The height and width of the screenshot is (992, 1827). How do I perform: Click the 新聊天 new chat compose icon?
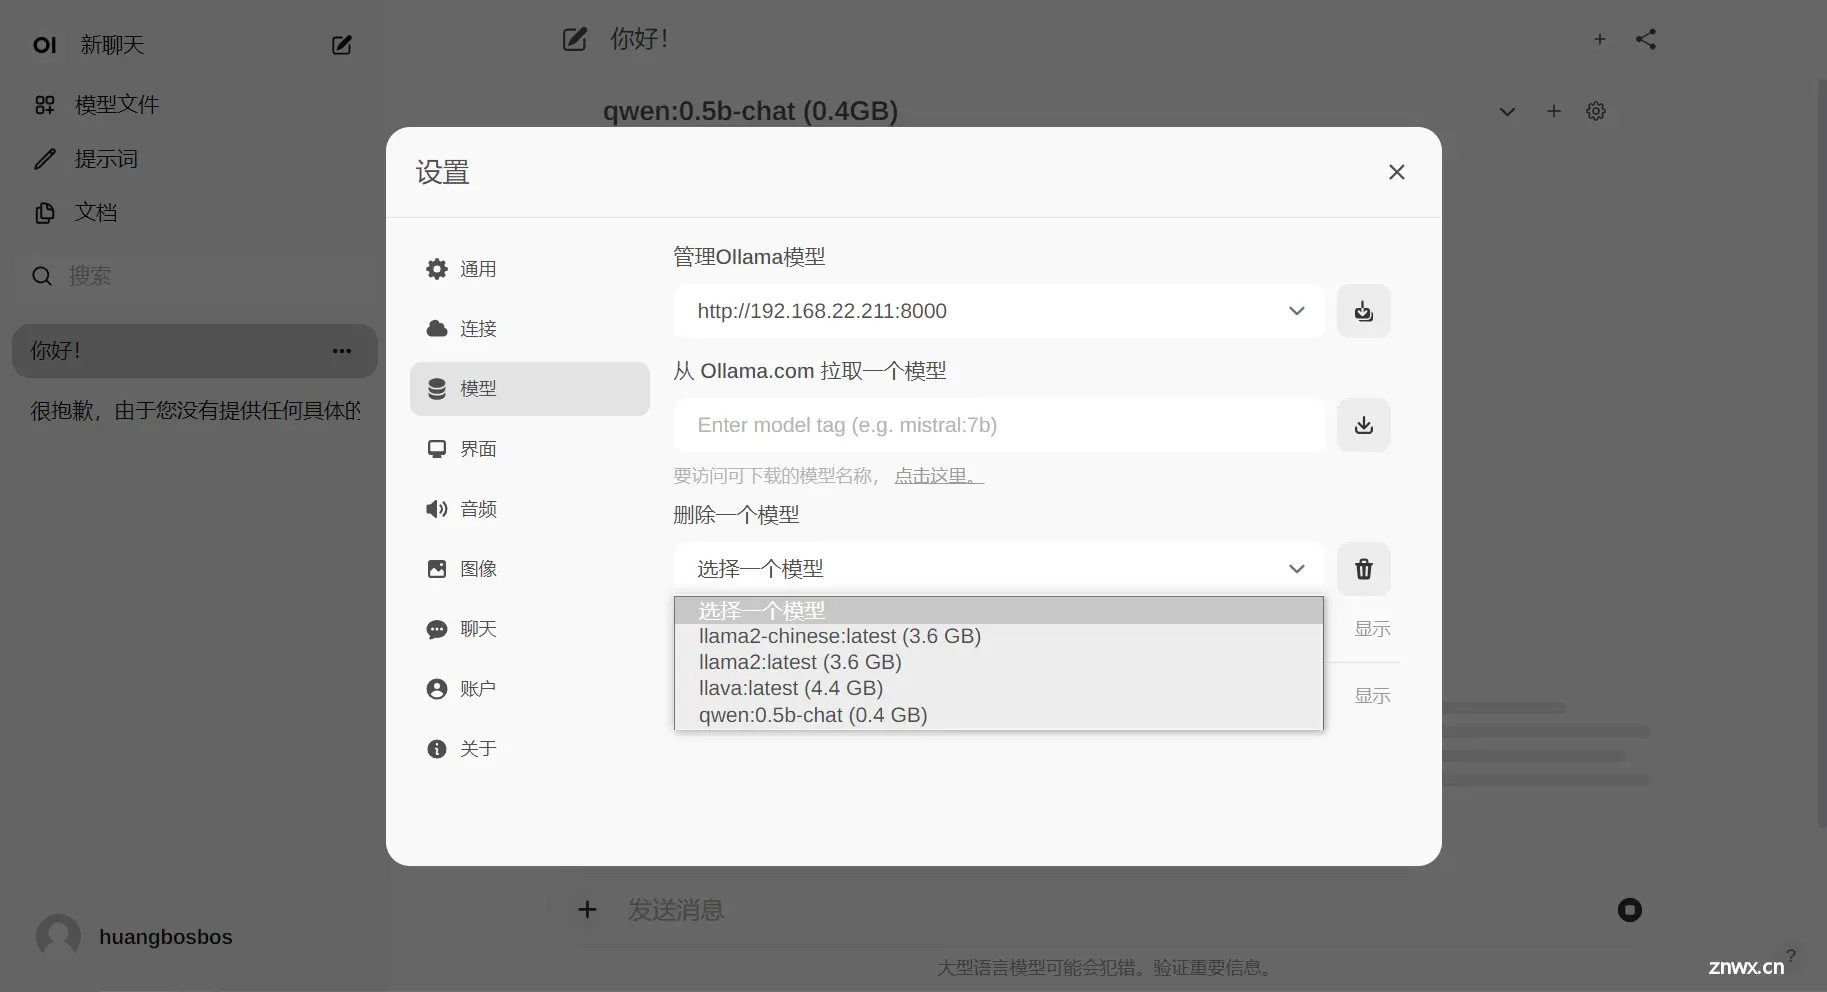pos(342,45)
